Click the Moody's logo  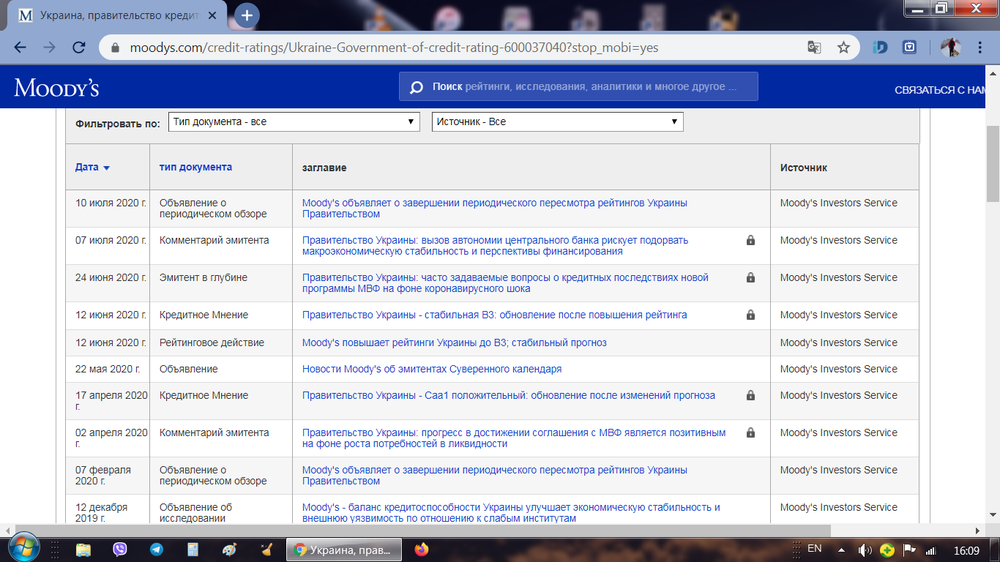(56, 88)
